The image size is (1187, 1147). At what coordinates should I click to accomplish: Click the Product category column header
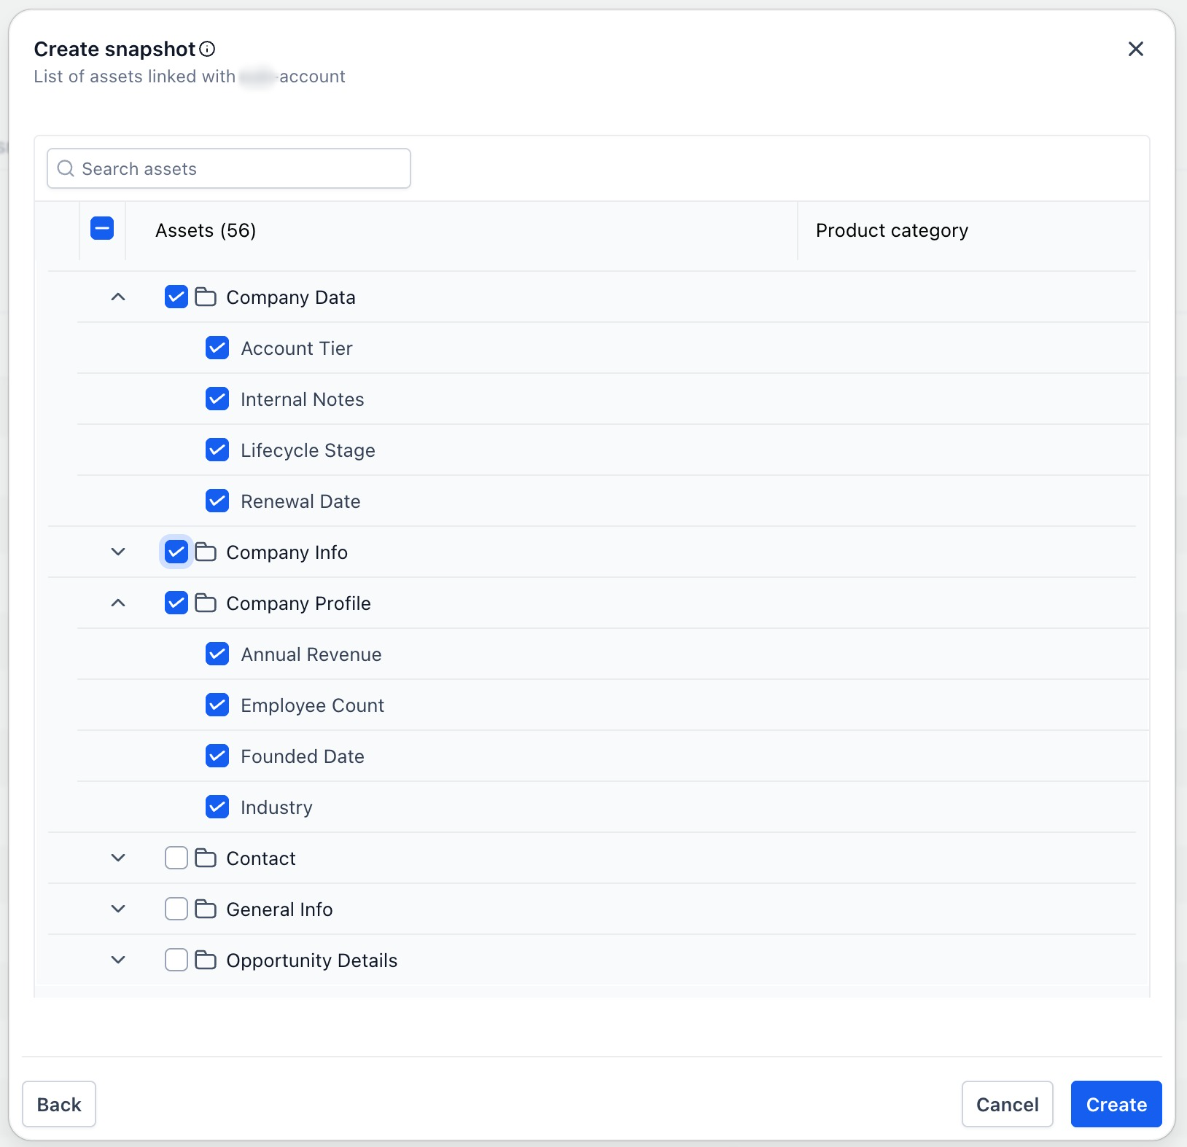coord(892,230)
